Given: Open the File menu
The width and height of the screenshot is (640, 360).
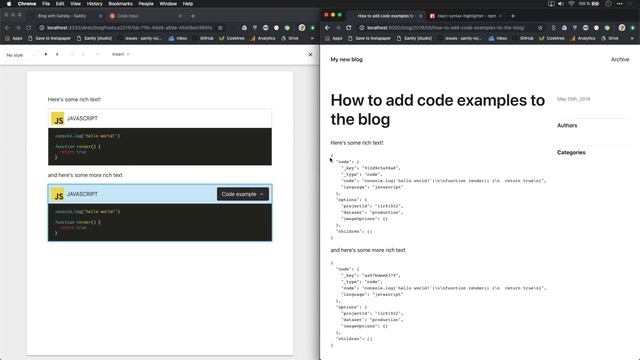Looking at the screenshot, I should pyautogui.click(x=46, y=4).
